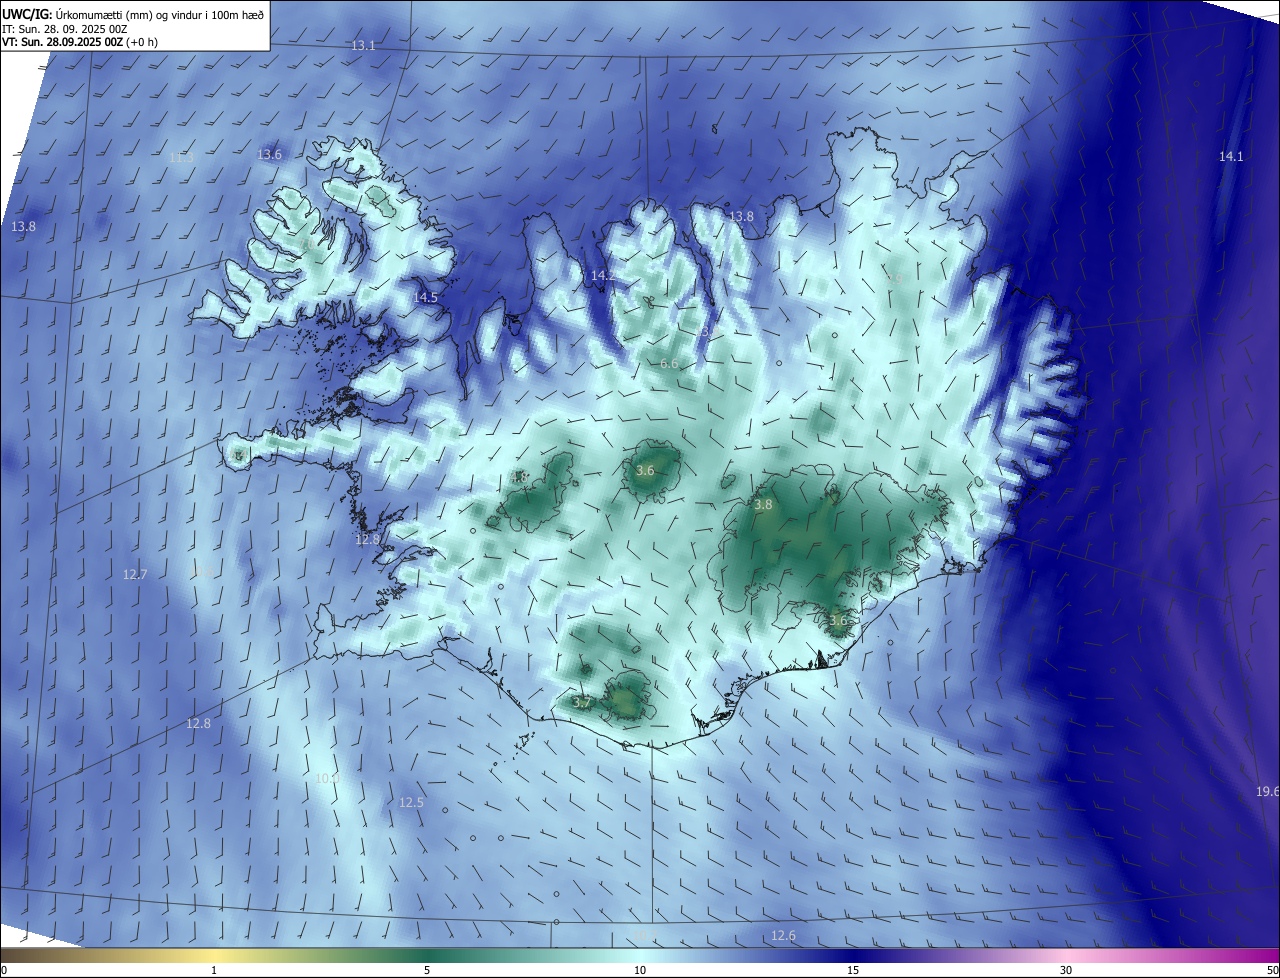Screen dimensions: 1280x978
Task: Click the 3.7 value on the southern glacier
Action: click(582, 704)
